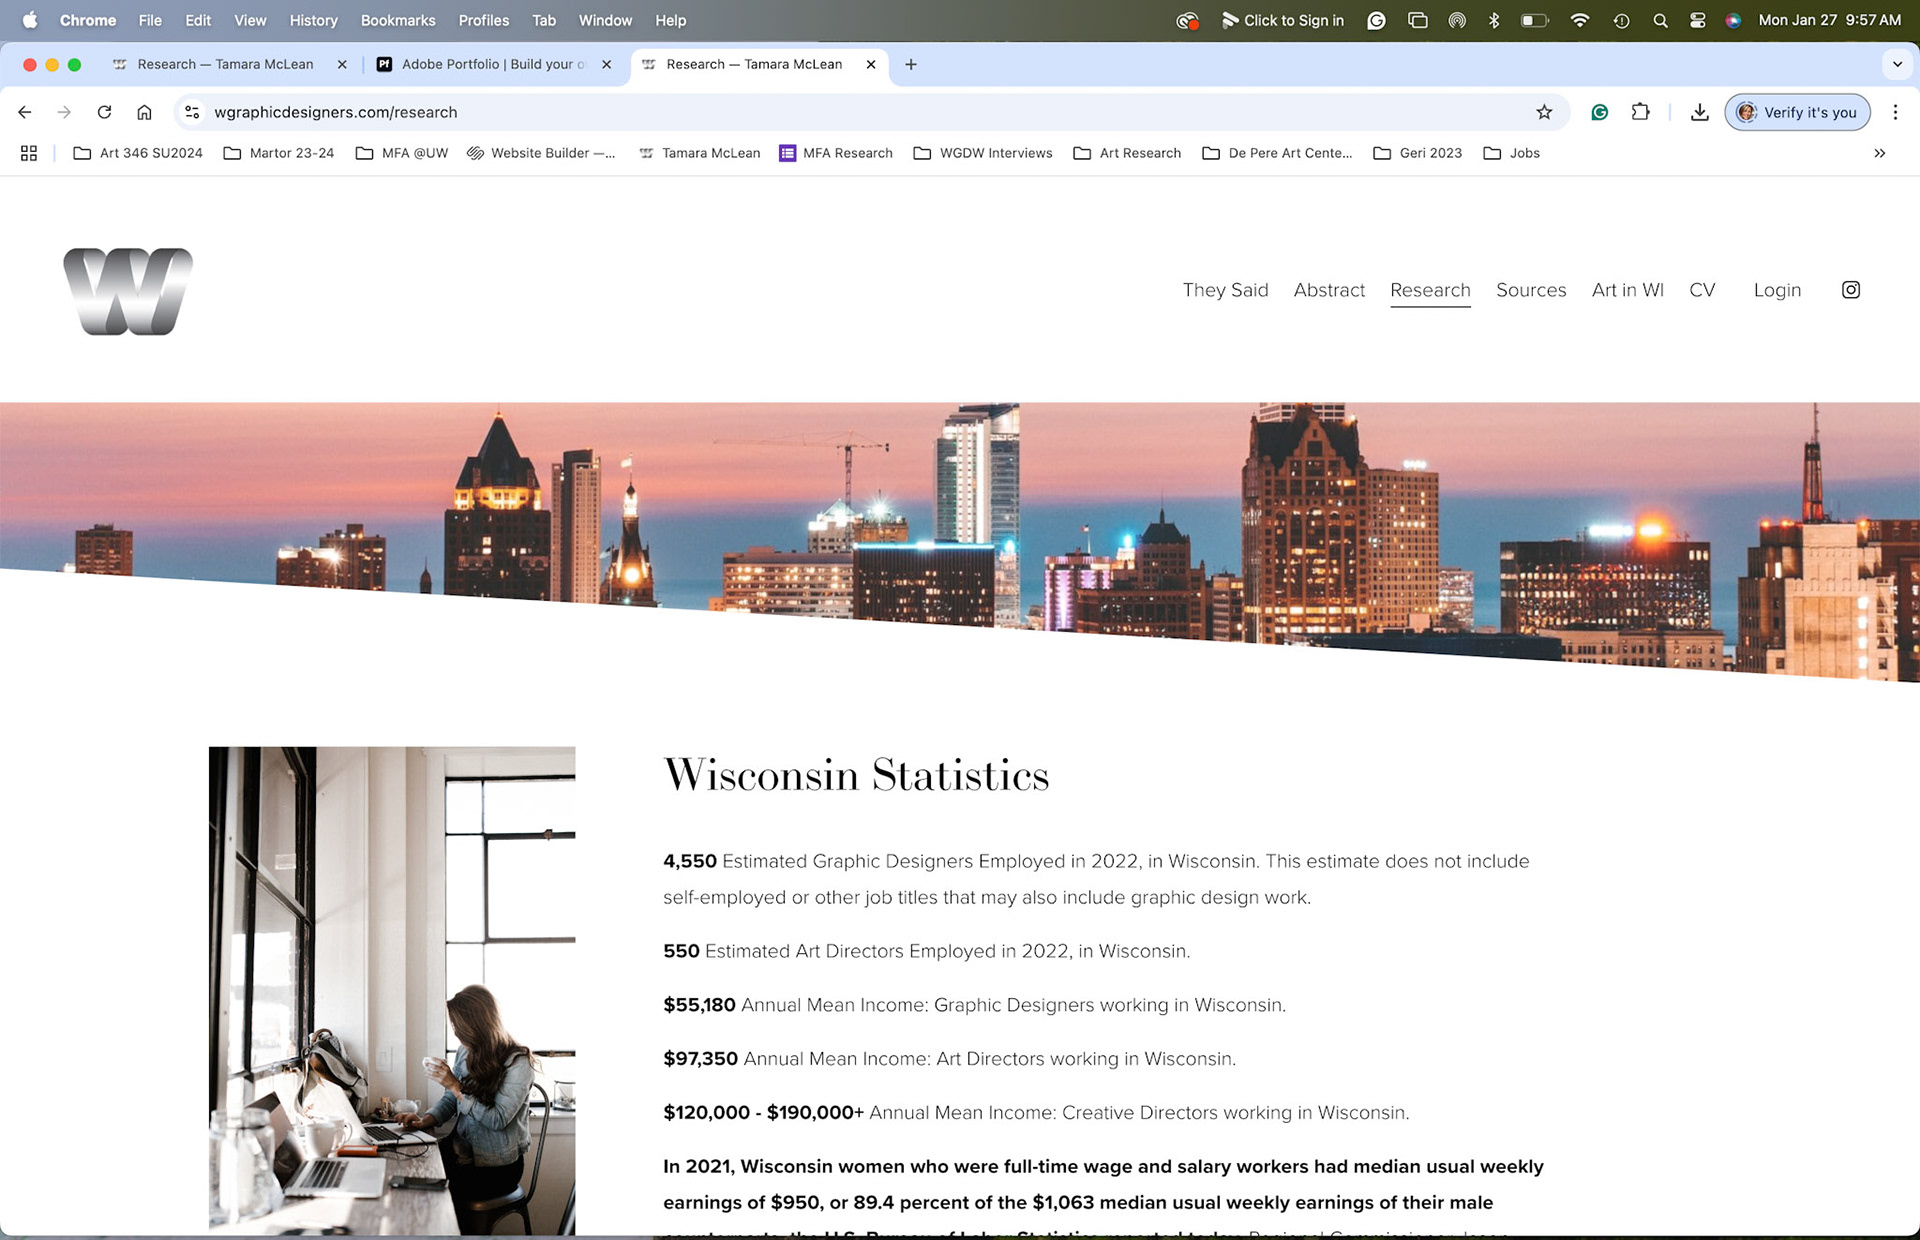Open the WGDW Interviews bookmark folder
1920x1240 pixels.
(x=983, y=153)
